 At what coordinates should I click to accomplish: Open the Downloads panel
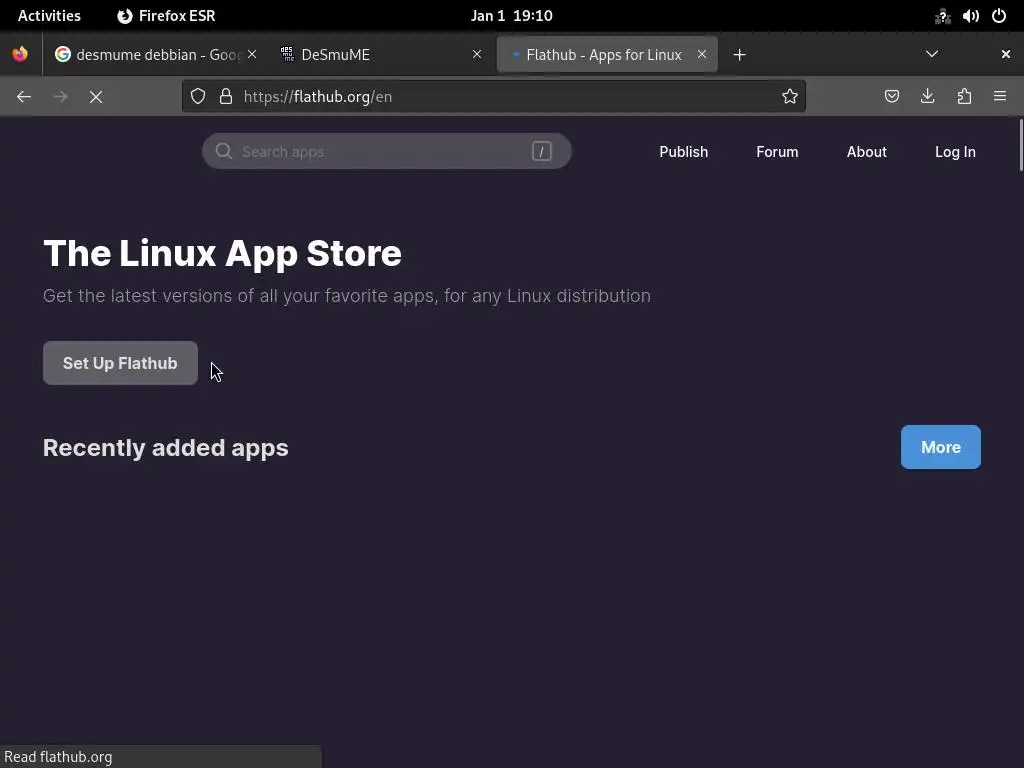927,97
